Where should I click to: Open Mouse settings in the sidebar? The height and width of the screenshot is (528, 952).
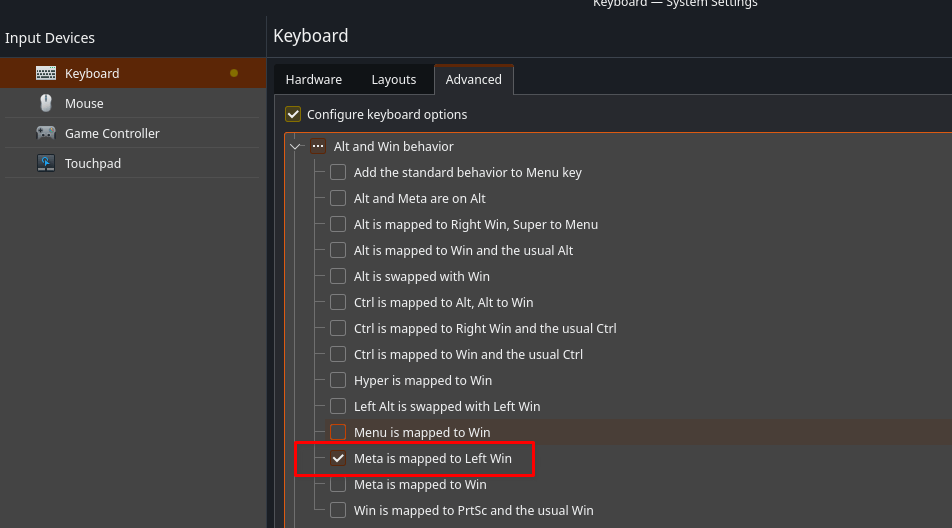pyautogui.click(x=84, y=103)
